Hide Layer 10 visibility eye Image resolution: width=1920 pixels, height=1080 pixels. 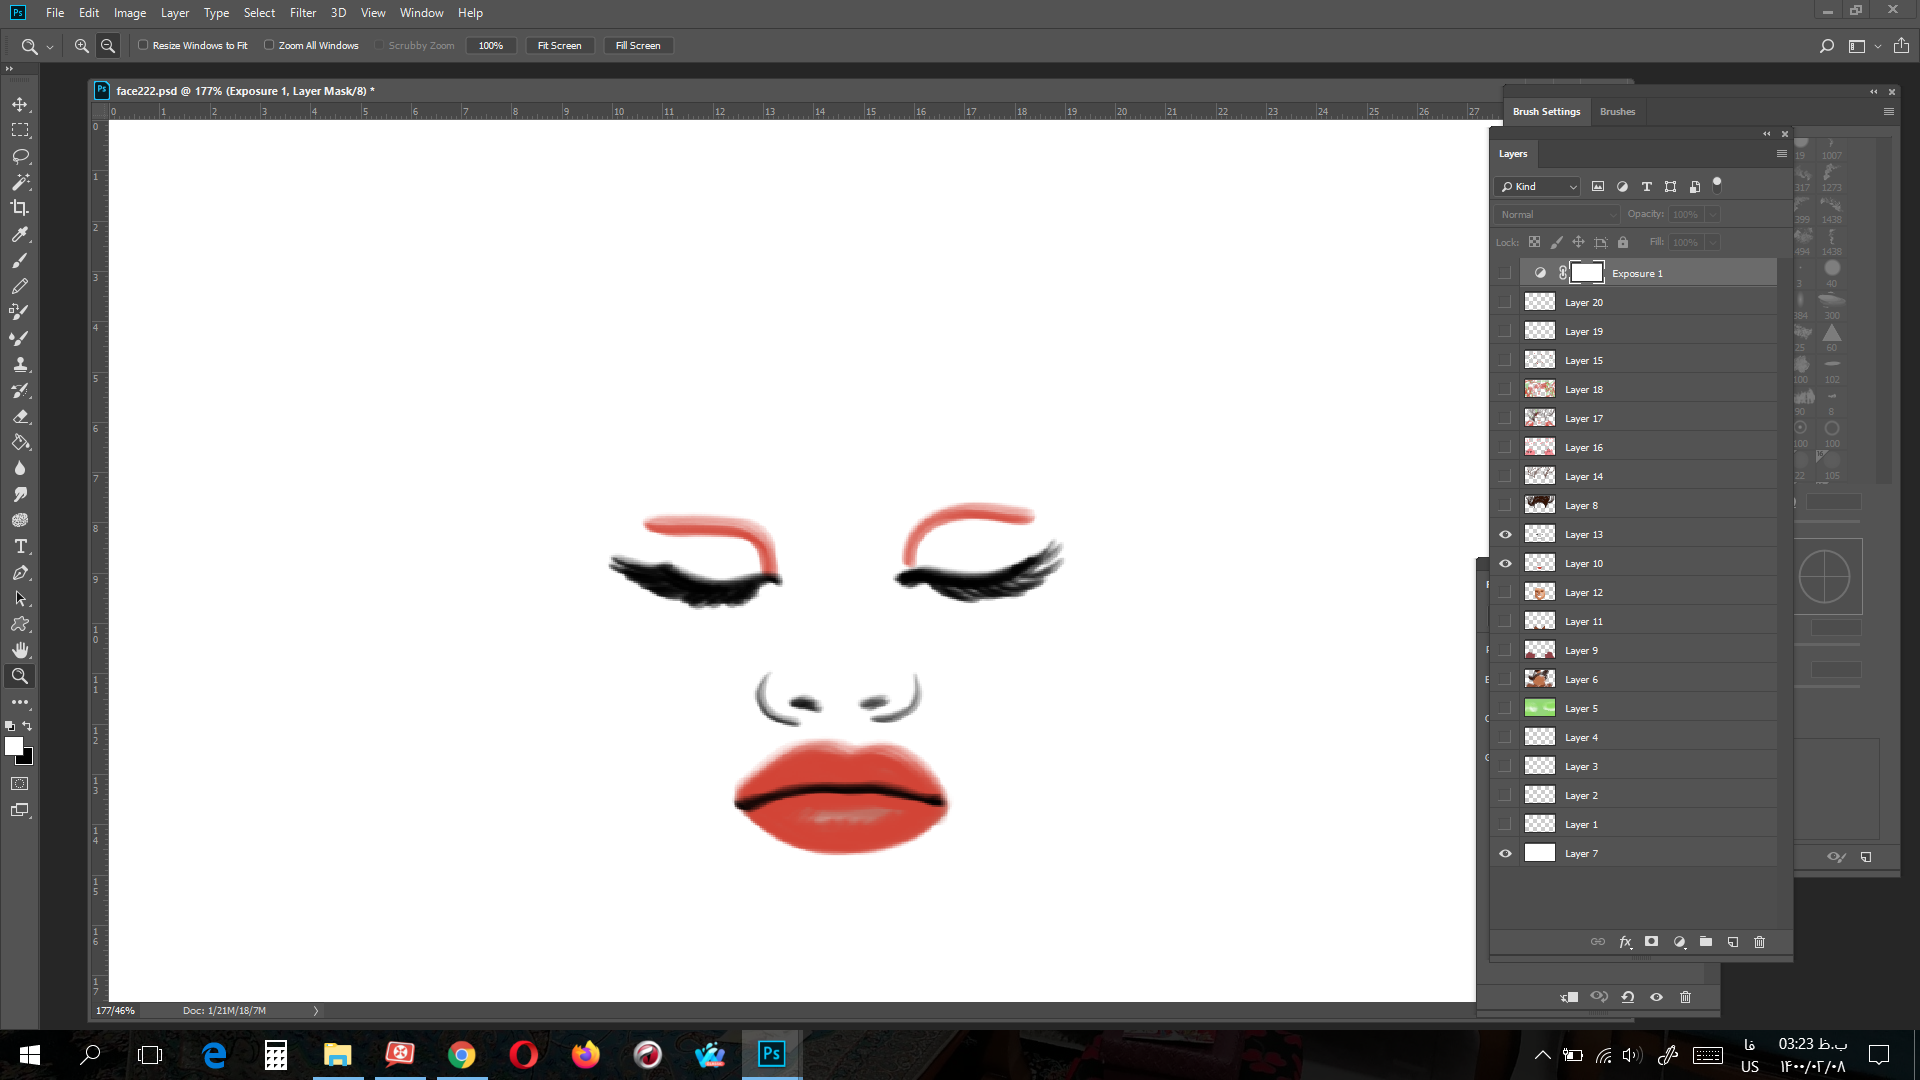1505,564
